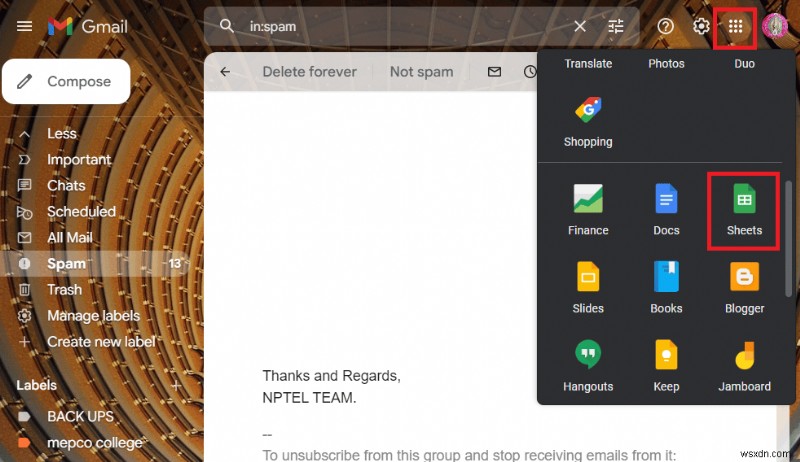Open the Sheets app
This screenshot has height=462, width=800.
coord(744,210)
